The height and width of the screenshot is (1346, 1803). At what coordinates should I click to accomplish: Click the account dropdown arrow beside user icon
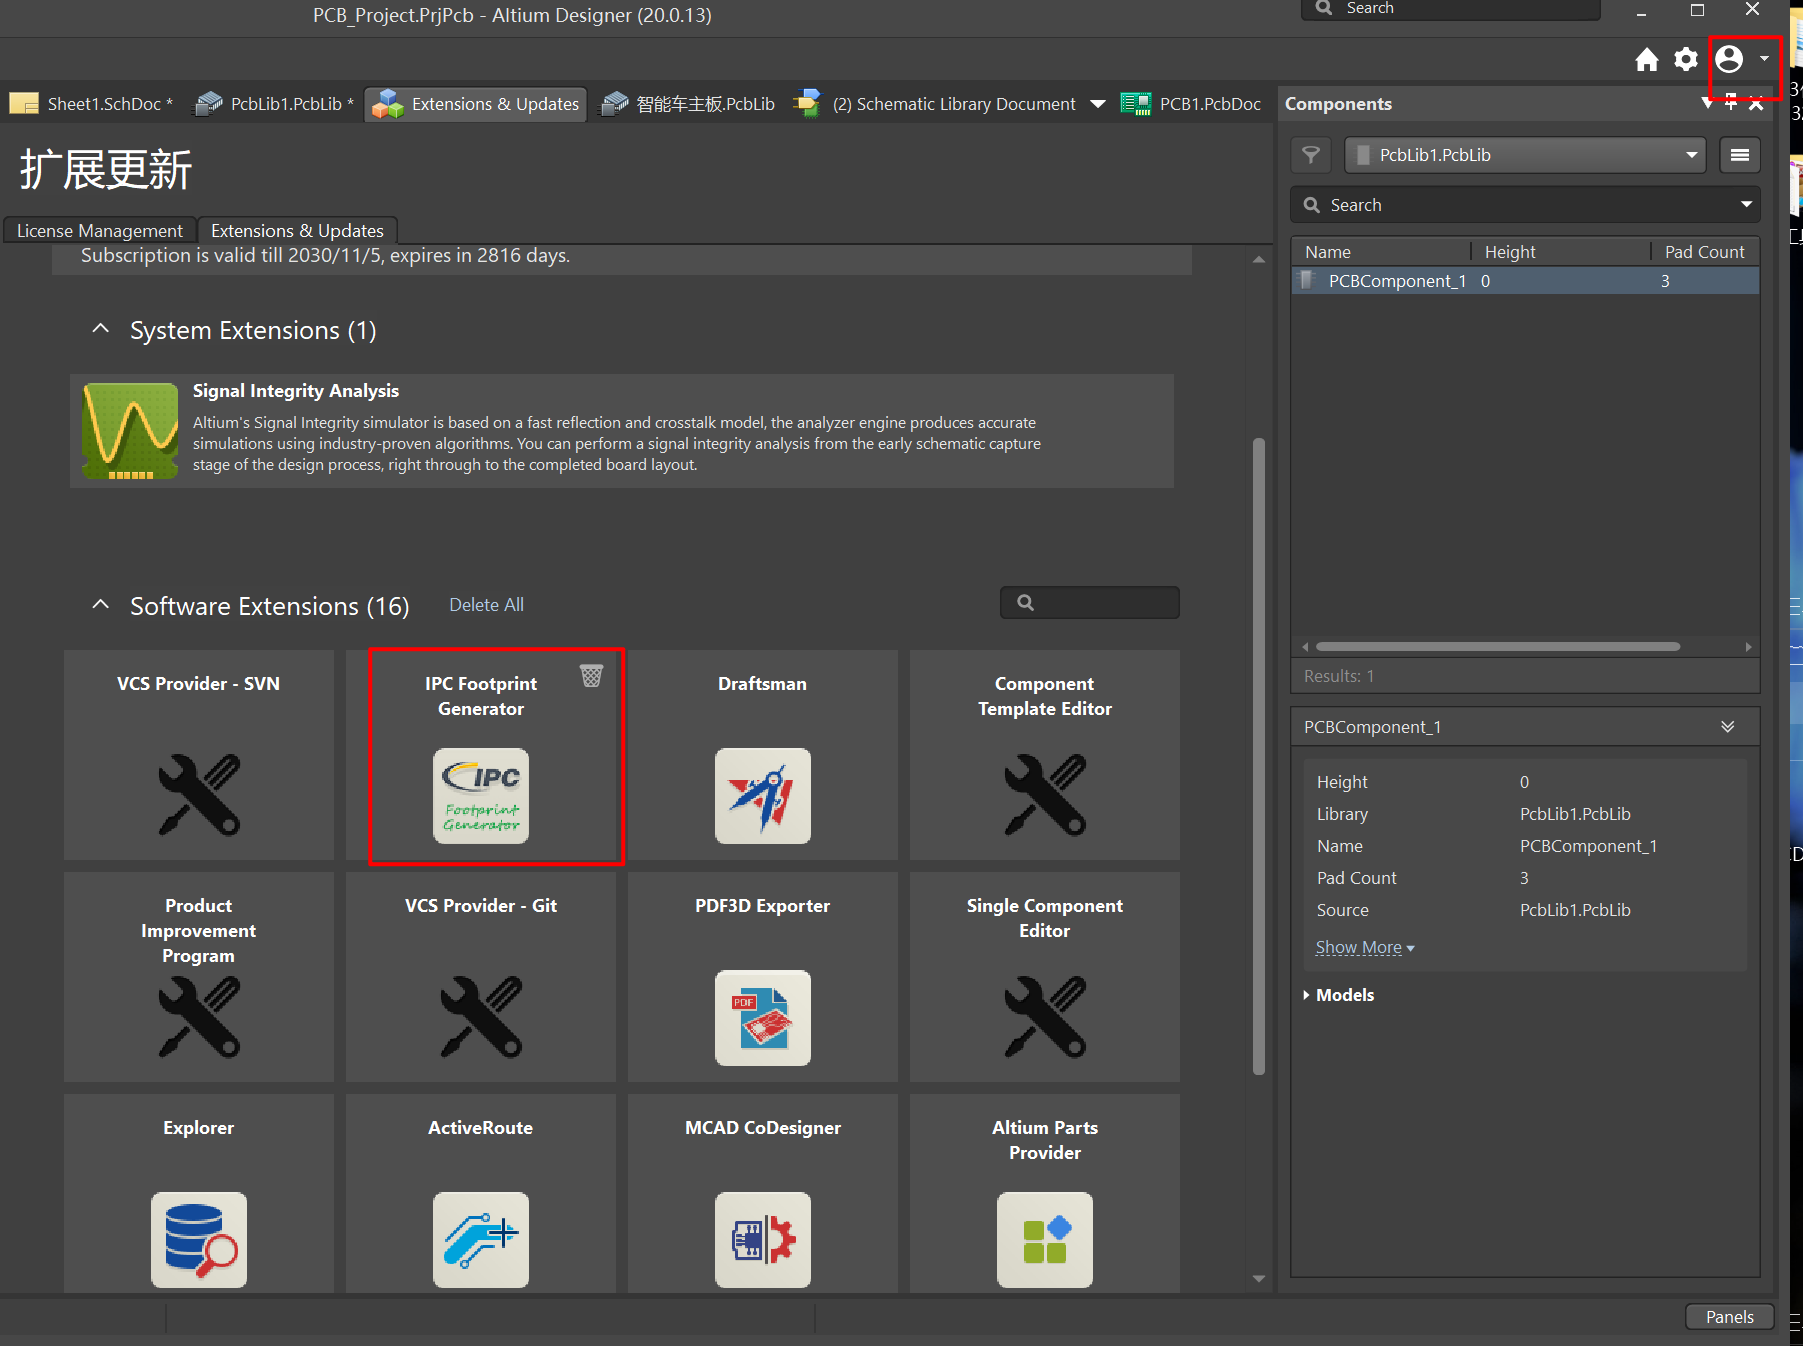(x=1765, y=59)
